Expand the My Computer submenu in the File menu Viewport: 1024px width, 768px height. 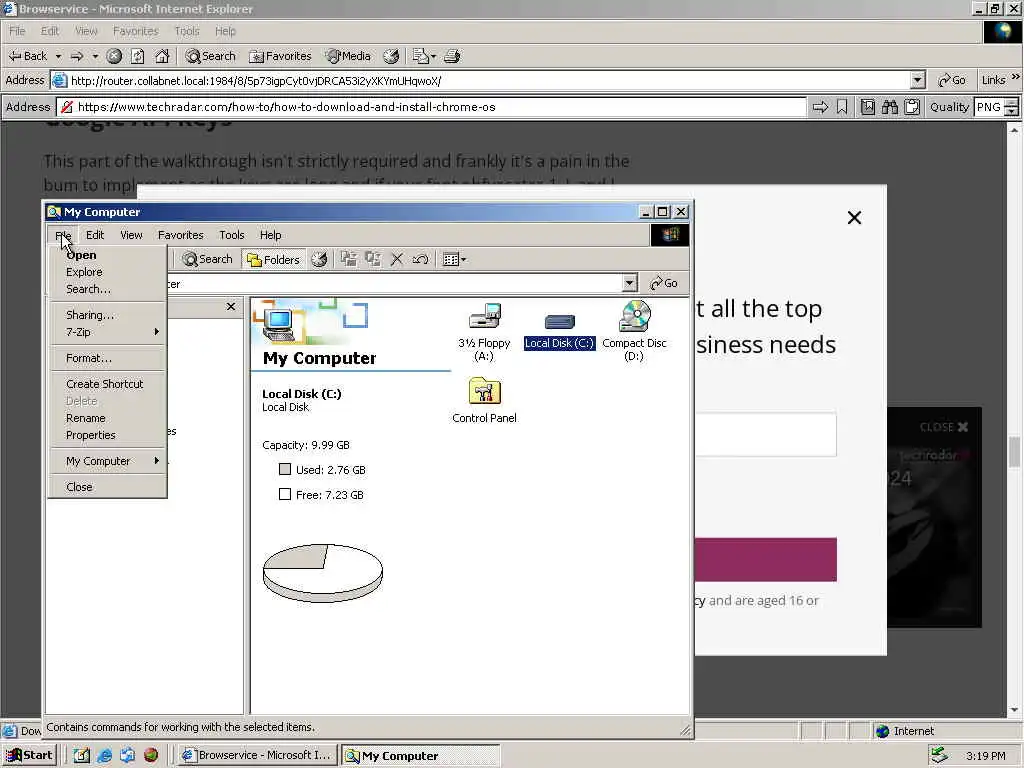[107, 462]
